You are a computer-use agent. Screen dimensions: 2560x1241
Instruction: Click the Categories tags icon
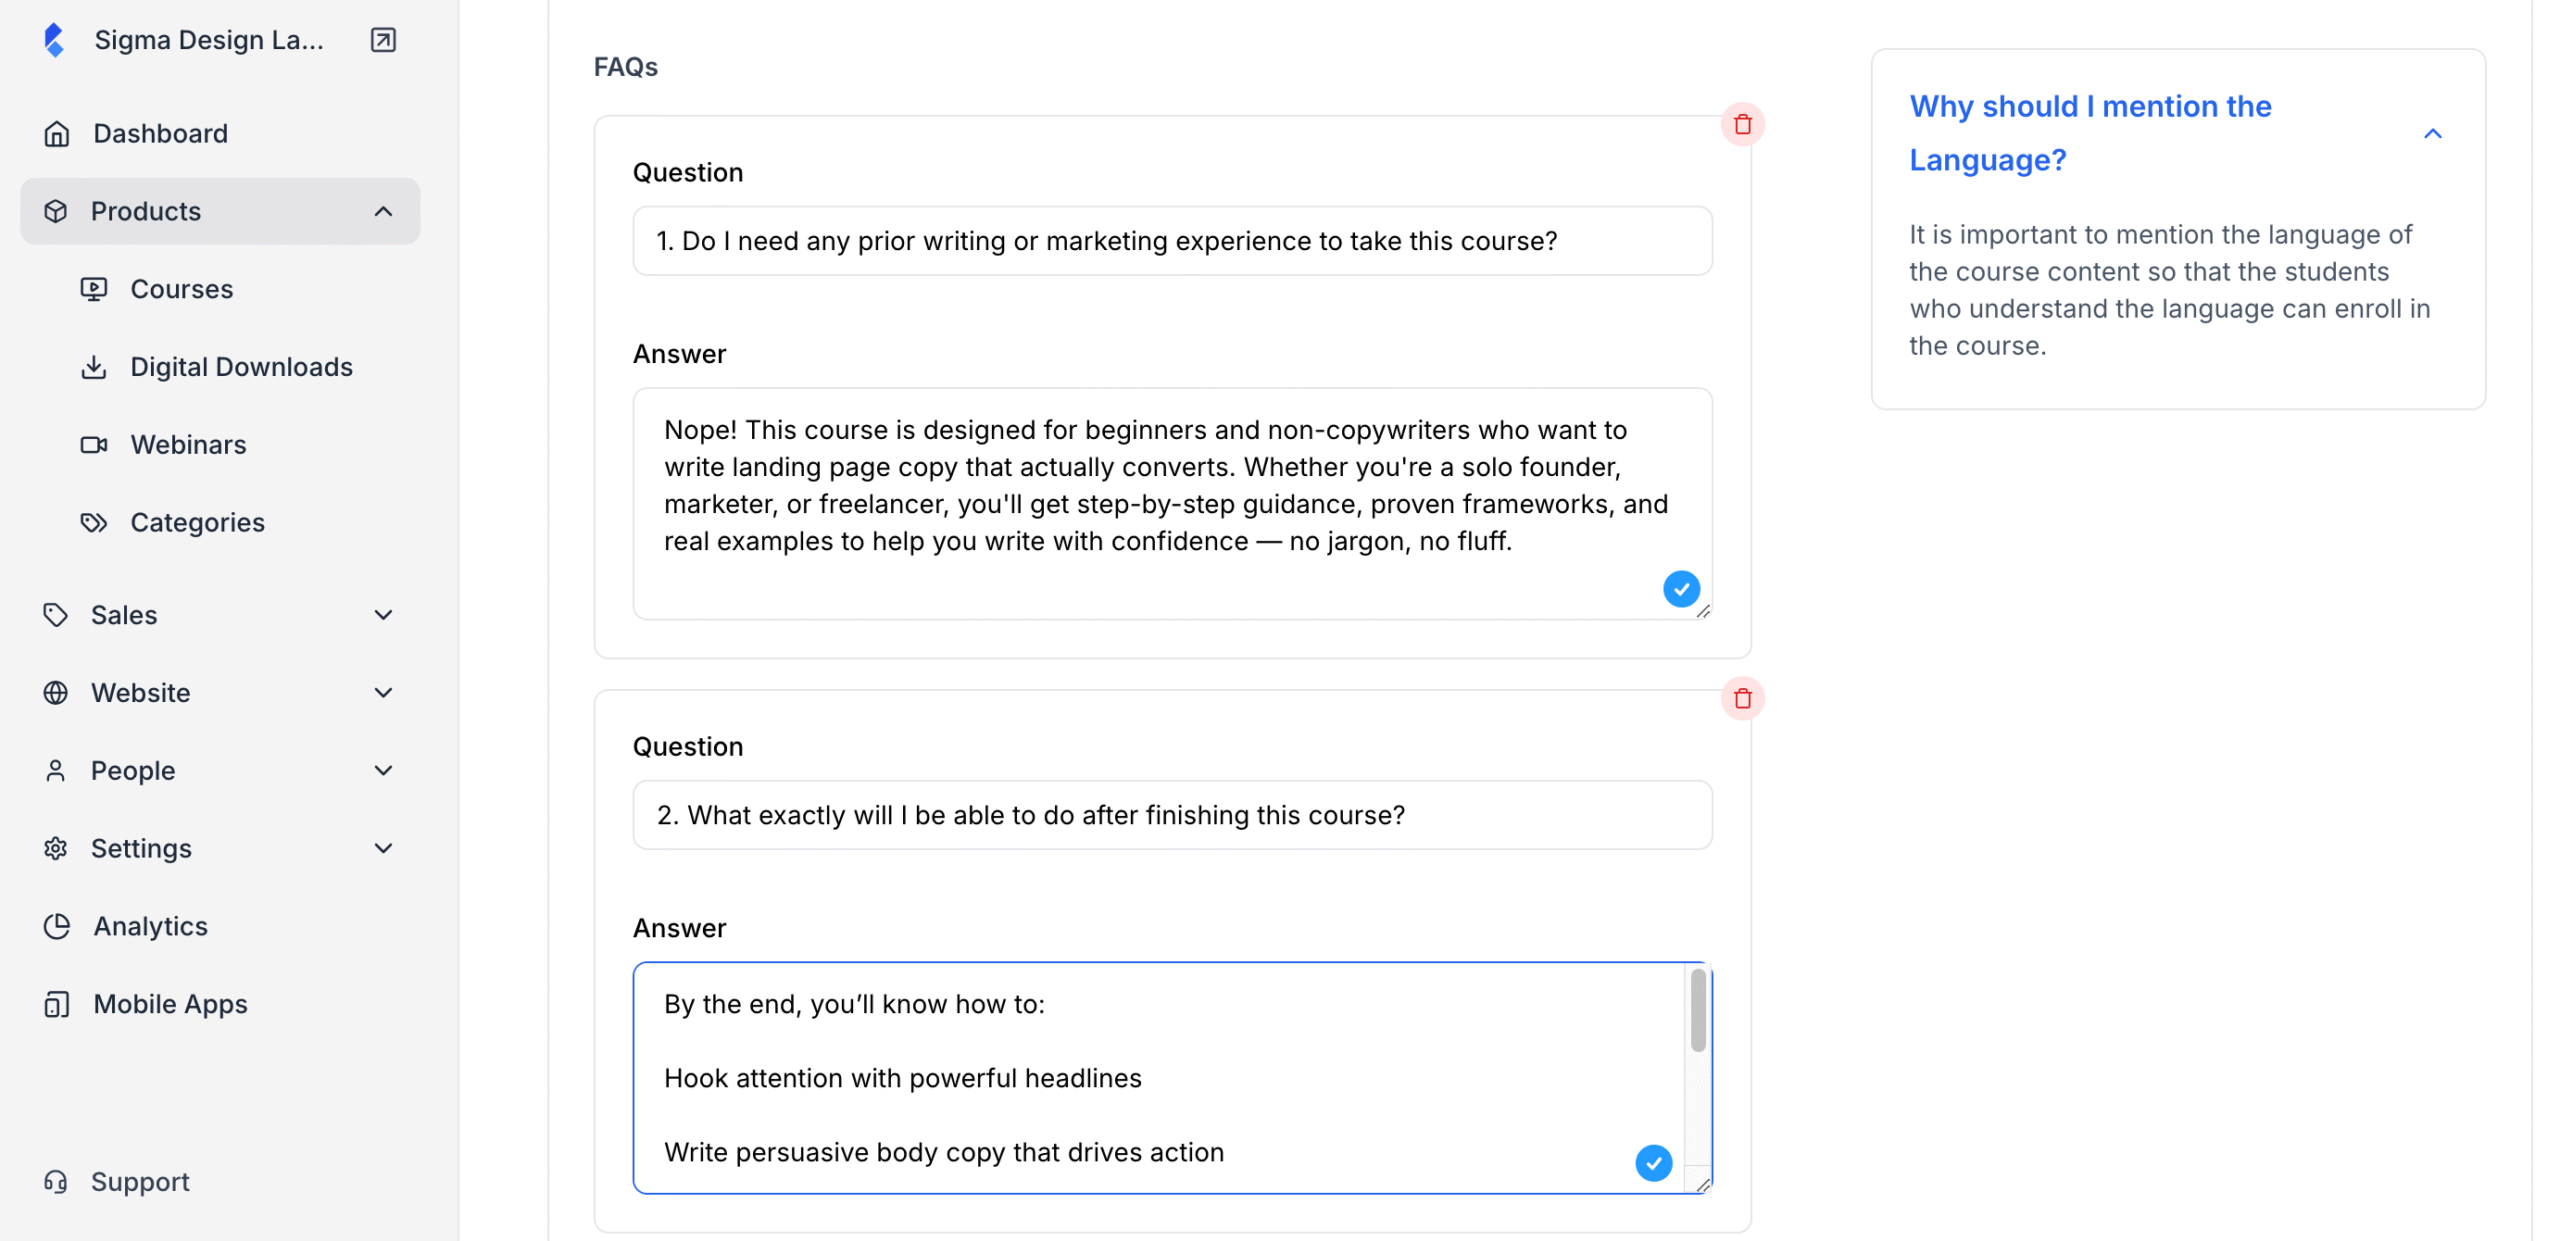(94, 523)
